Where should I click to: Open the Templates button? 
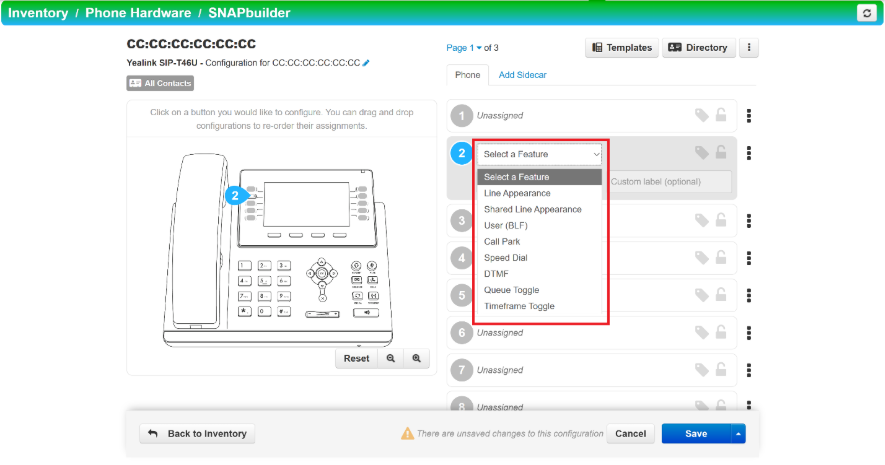621,48
